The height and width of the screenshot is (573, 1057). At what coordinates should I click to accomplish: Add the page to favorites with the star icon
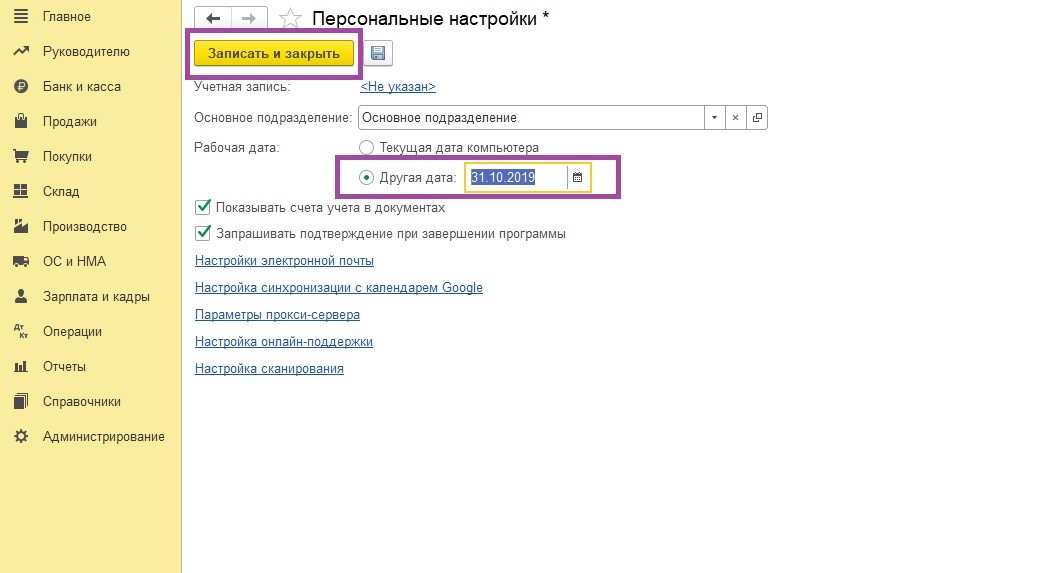coord(289,19)
